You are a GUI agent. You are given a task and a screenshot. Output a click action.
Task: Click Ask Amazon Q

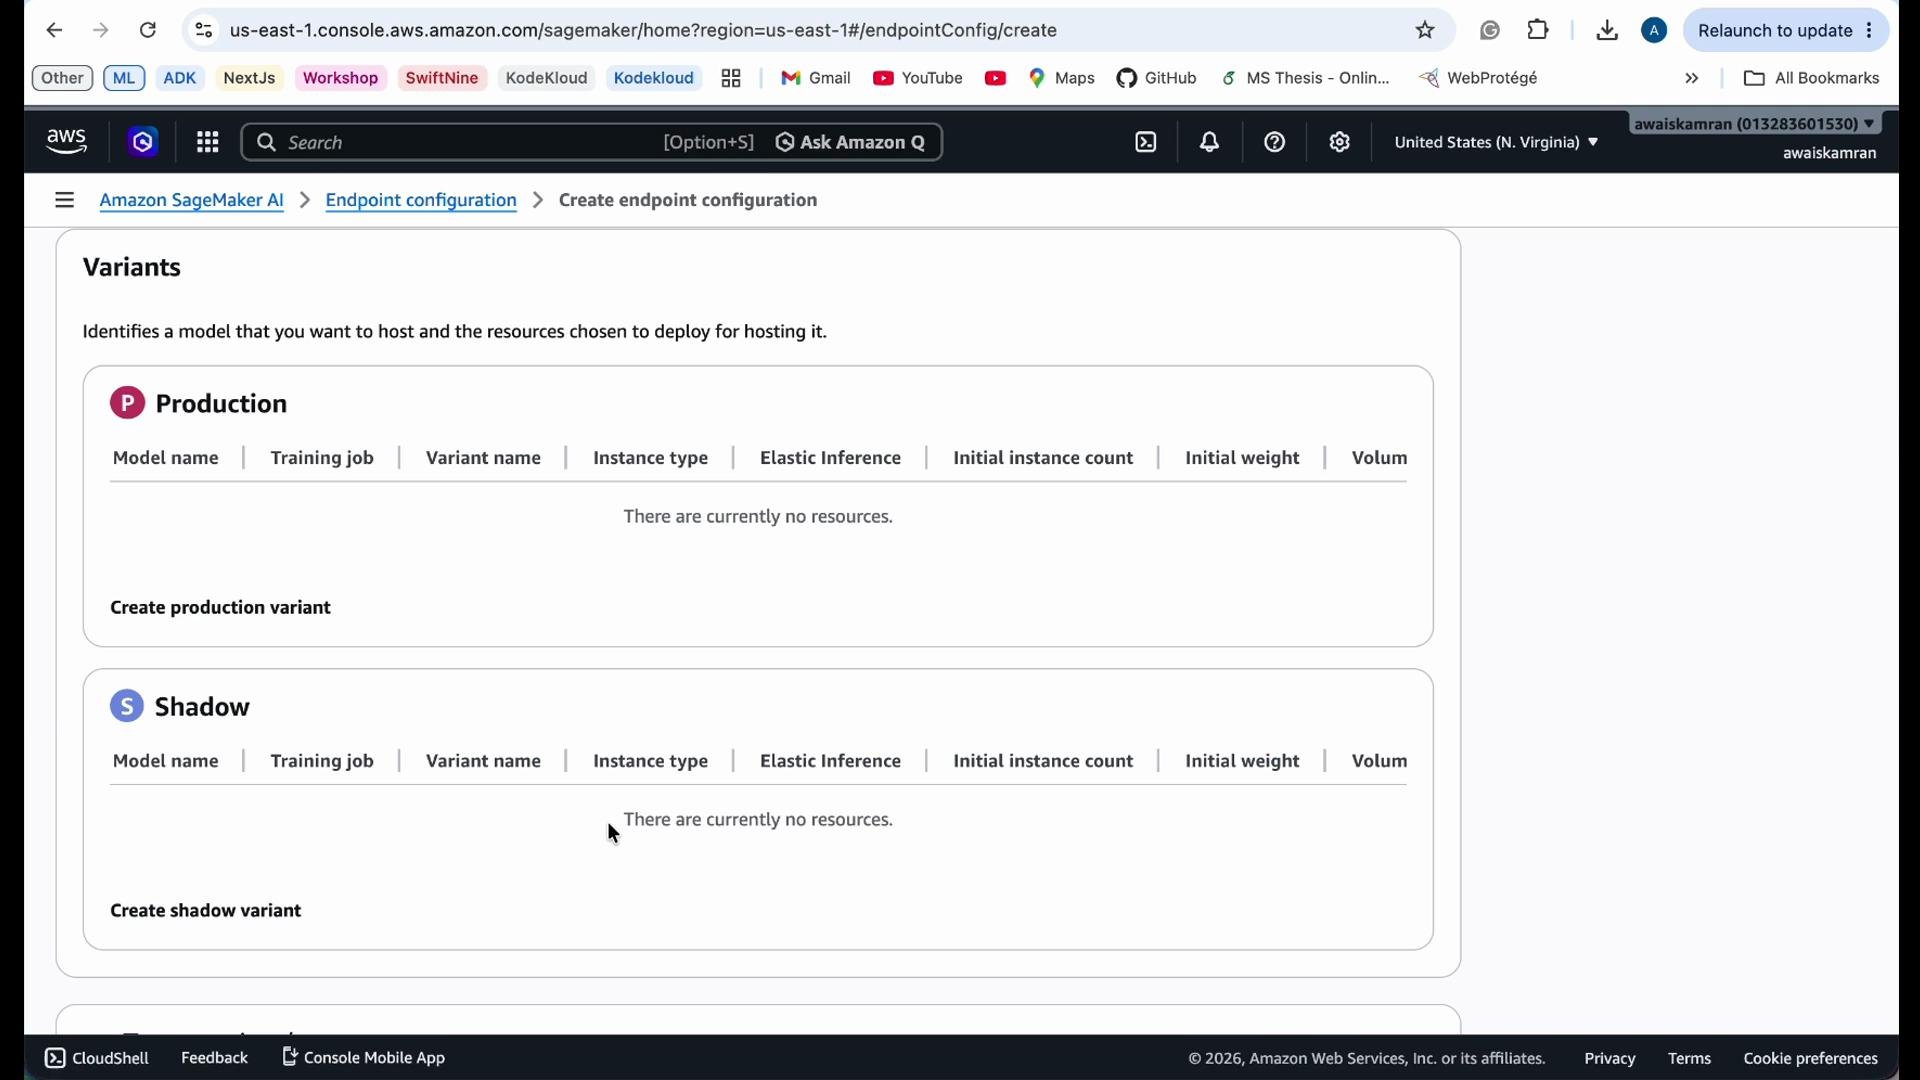pos(851,142)
